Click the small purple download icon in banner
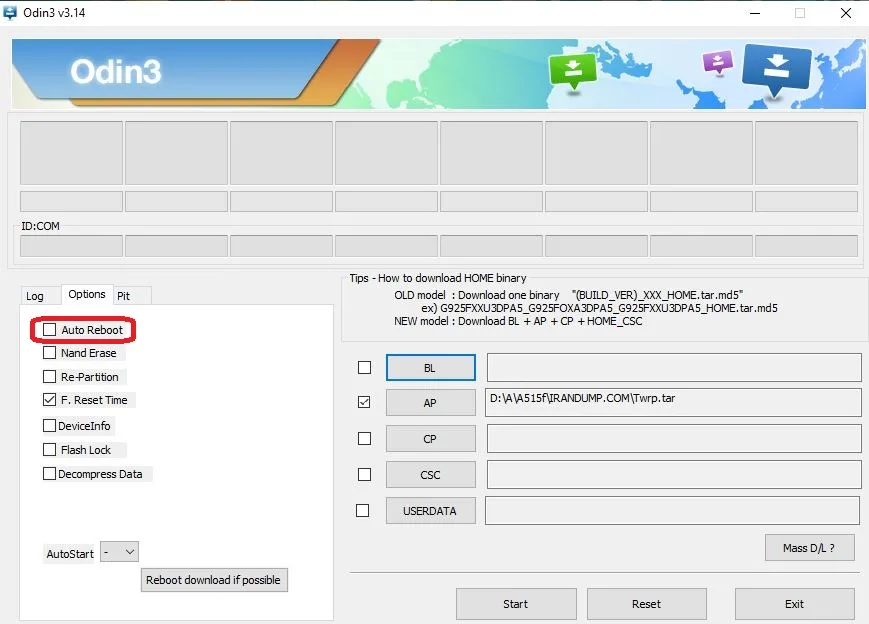 tap(717, 63)
